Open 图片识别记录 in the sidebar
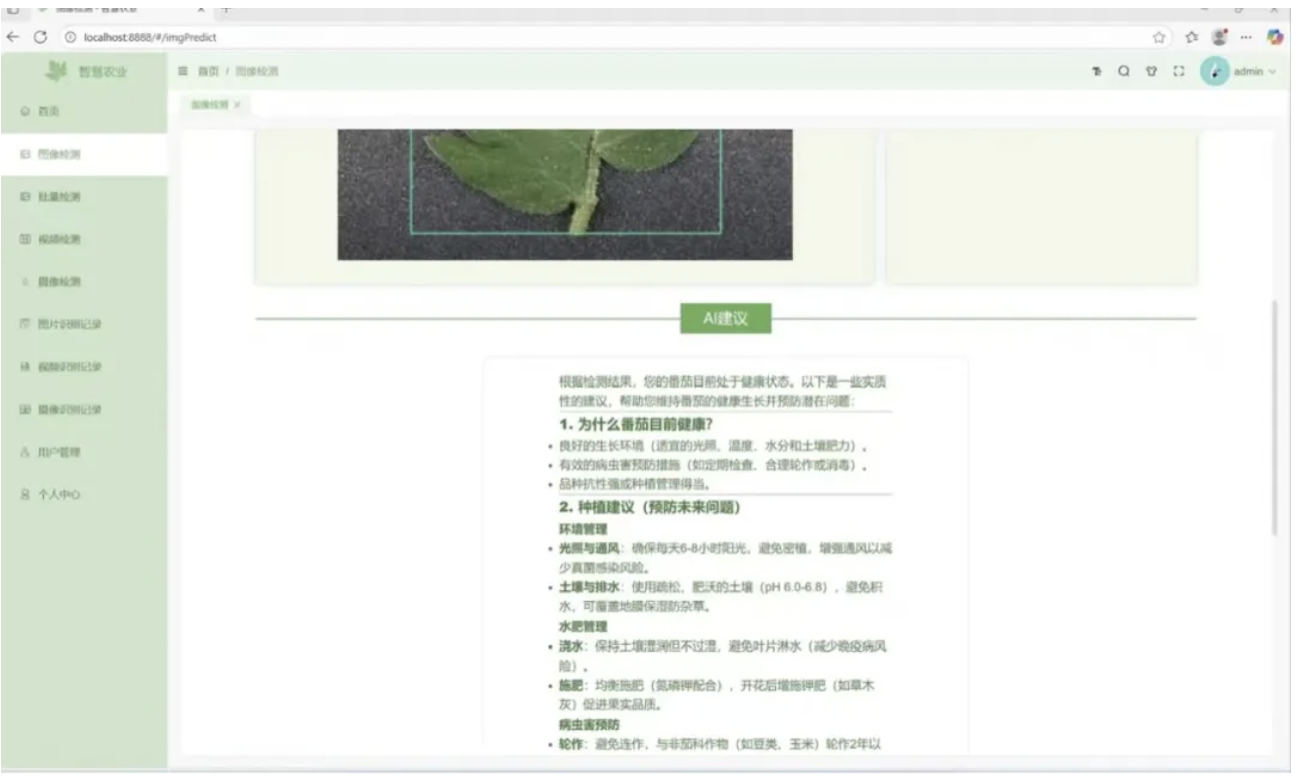This screenshot has width=1308, height=782. pos(84,324)
